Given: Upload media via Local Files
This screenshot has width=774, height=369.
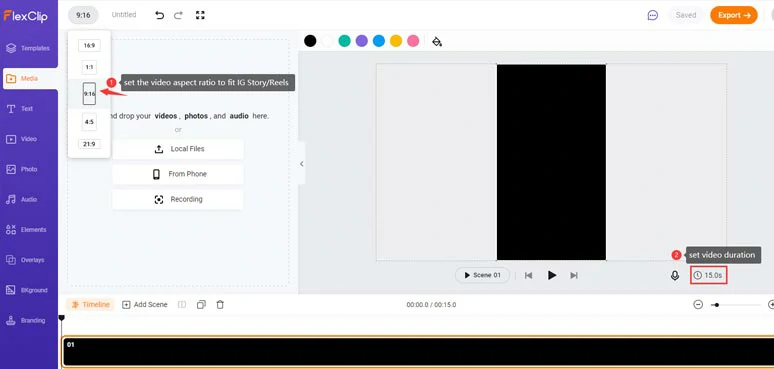Looking at the screenshot, I should [x=178, y=149].
